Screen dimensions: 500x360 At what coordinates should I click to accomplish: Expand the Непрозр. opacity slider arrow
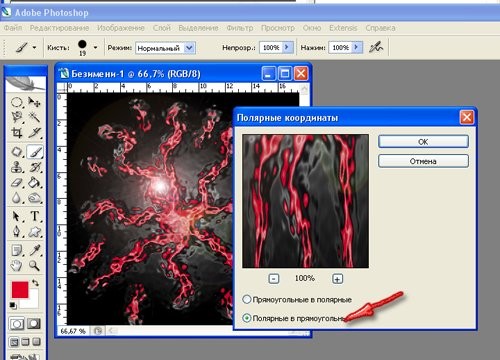287,48
